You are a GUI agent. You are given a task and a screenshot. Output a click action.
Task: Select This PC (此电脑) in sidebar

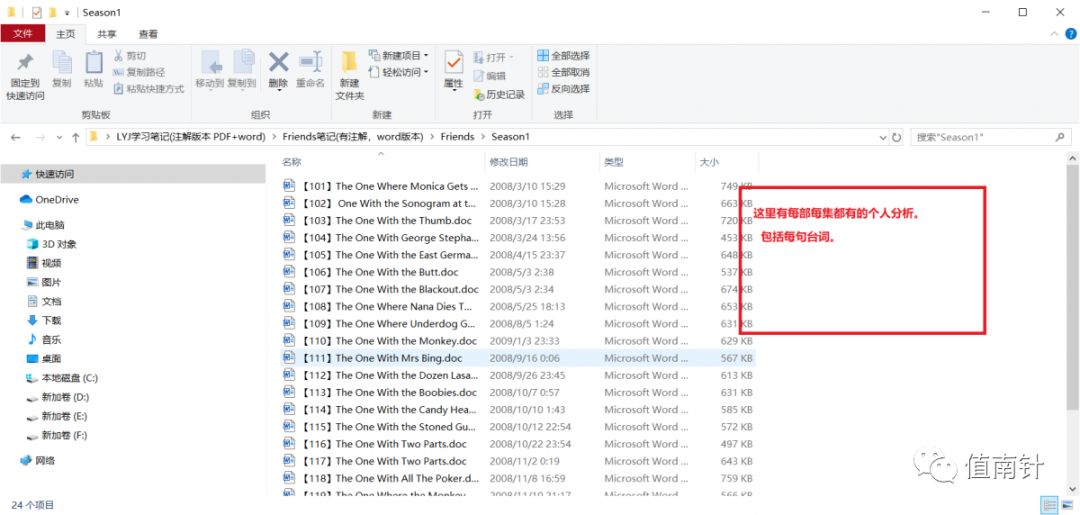(x=43, y=225)
